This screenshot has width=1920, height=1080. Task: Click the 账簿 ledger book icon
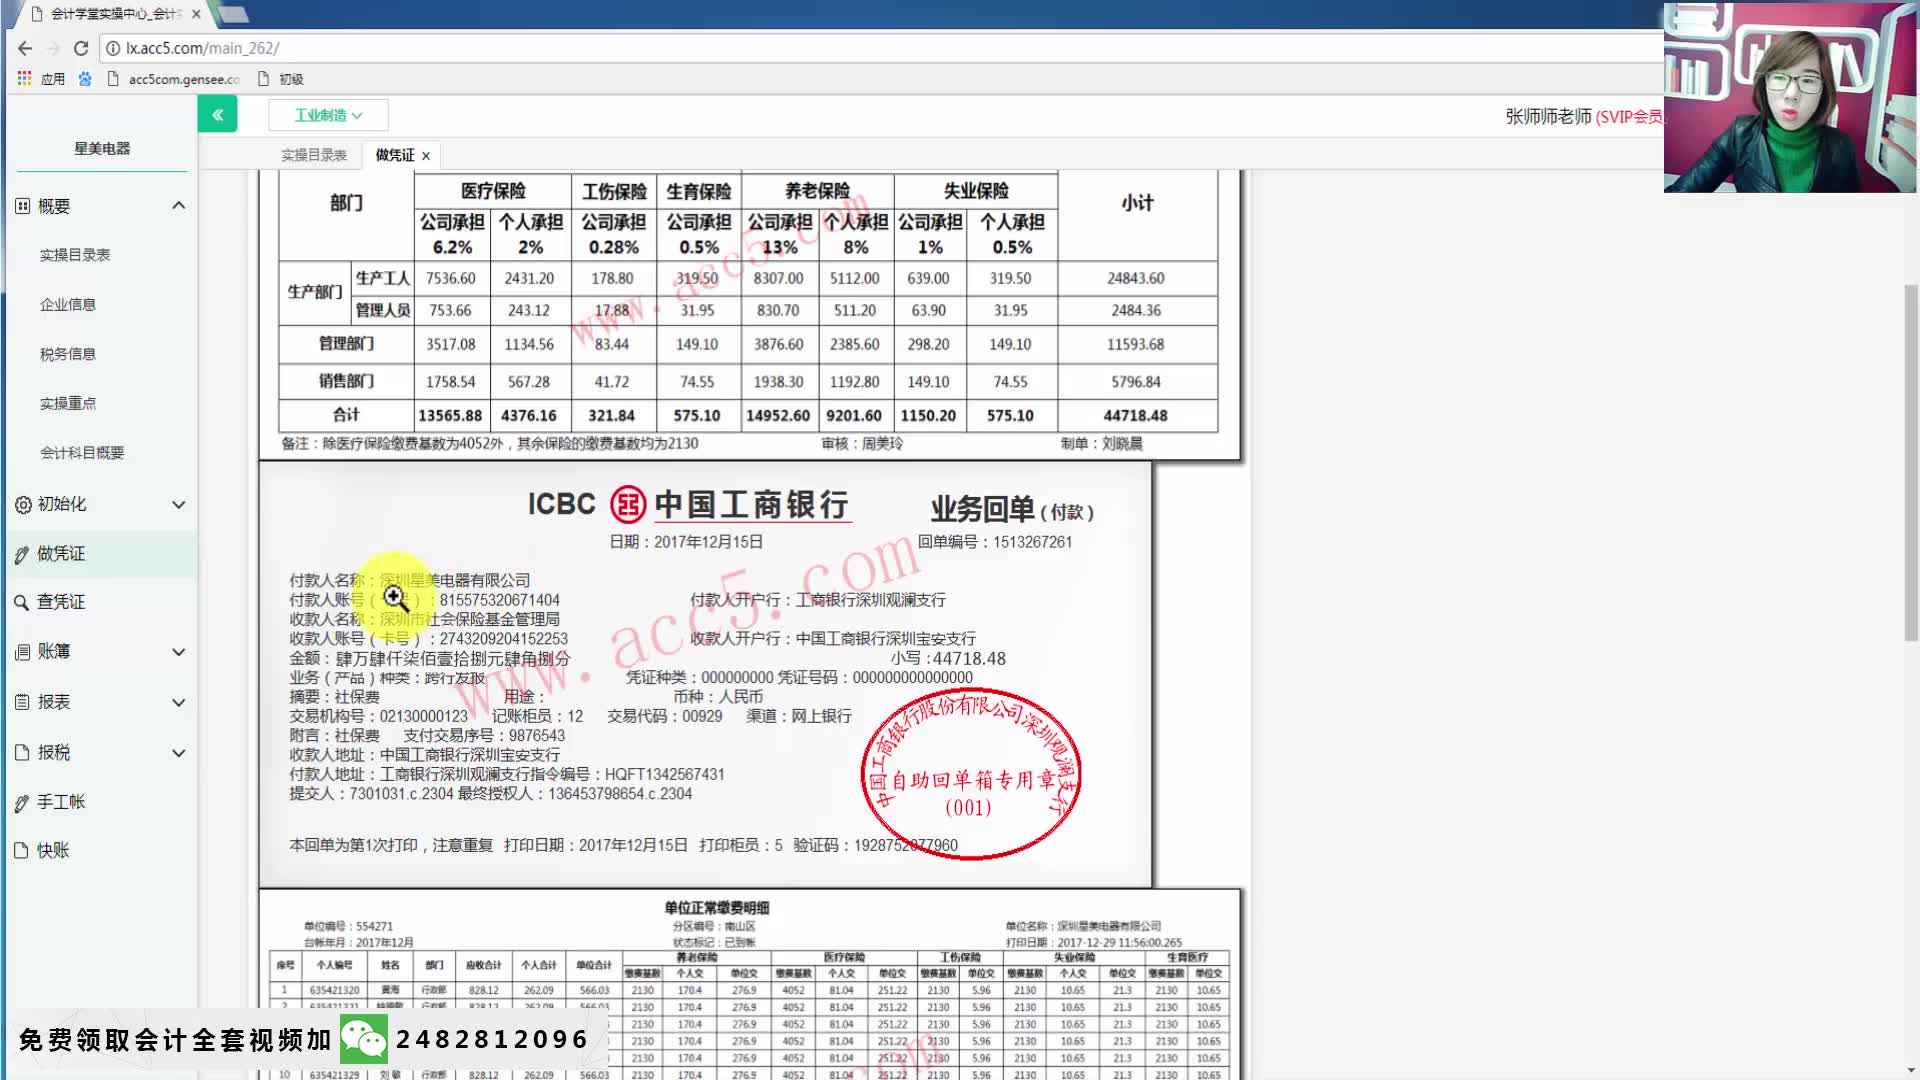pos(22,651)
